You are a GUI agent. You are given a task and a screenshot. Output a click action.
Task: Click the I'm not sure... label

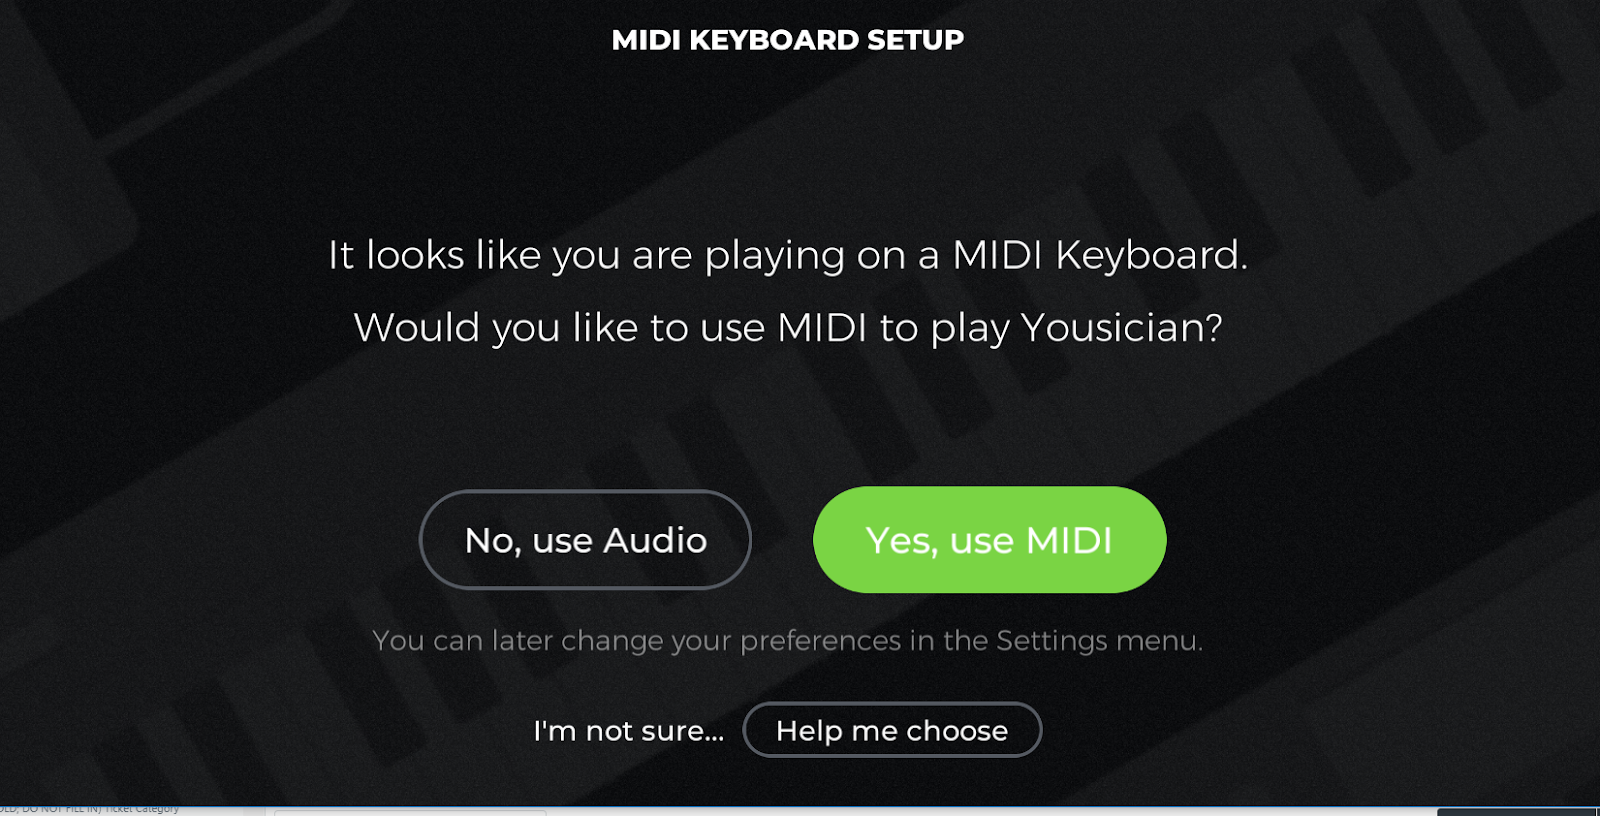point(628,731)
